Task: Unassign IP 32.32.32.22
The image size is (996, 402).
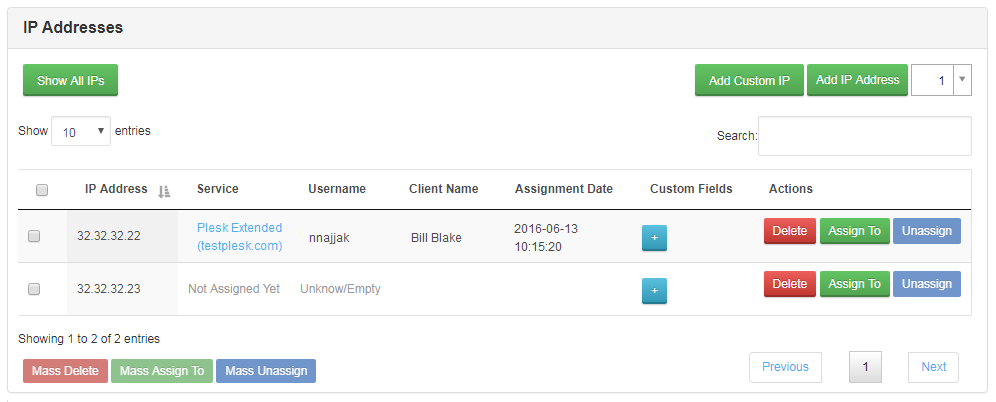Action: click(927, 231)
